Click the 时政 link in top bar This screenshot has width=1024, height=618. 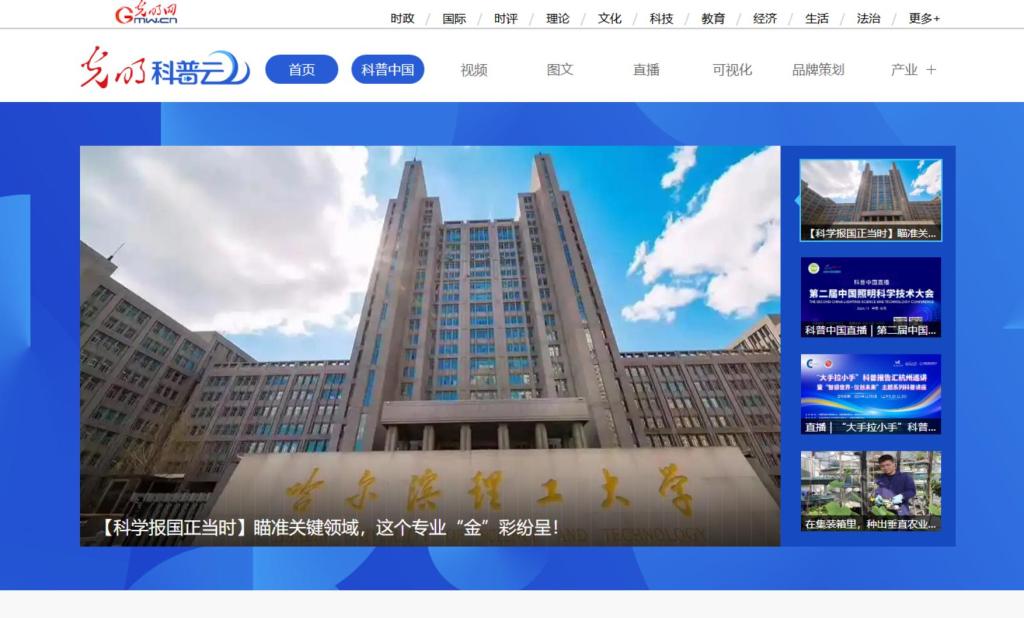click(x=402, y=18)
